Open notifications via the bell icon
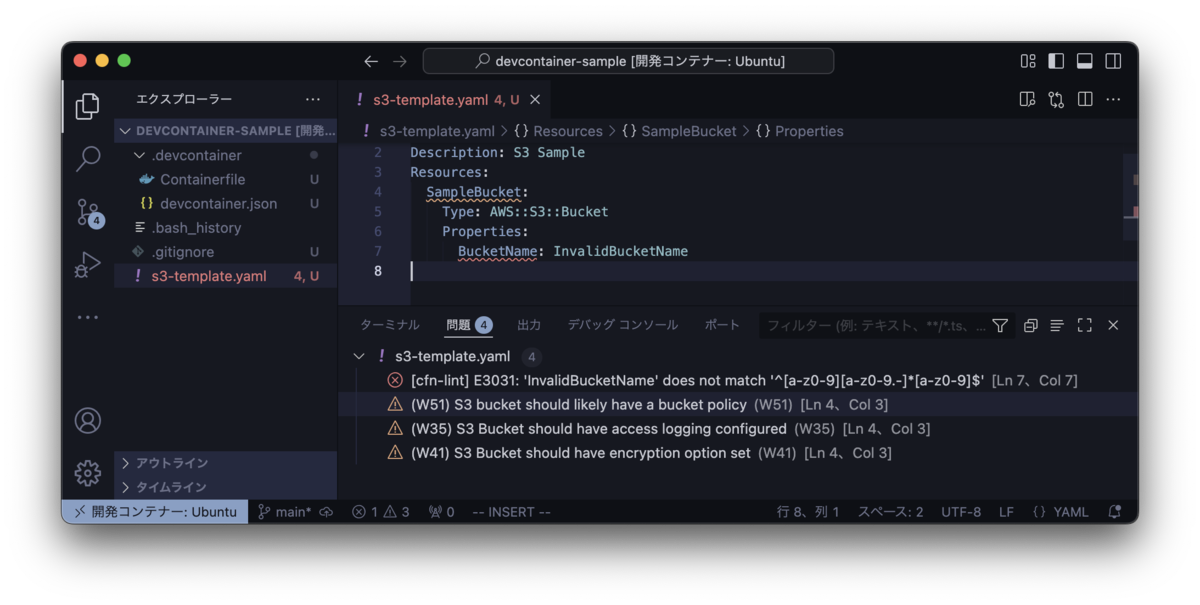This screenshot has width=1200, height=605. [1114, 511]
